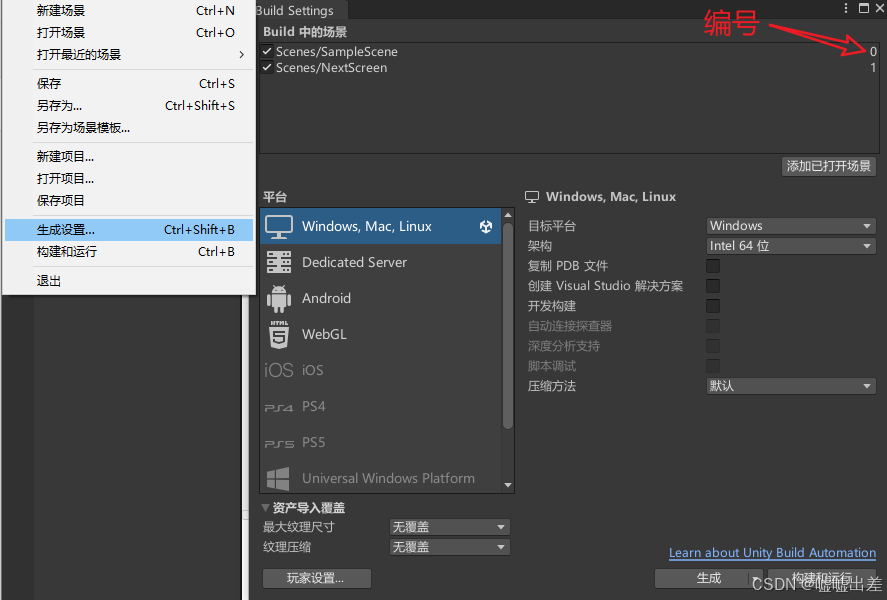Enable the 开发构建 checkbox
Image resolution: width=887 pixels, height=600 pixels.
[713, 306]
